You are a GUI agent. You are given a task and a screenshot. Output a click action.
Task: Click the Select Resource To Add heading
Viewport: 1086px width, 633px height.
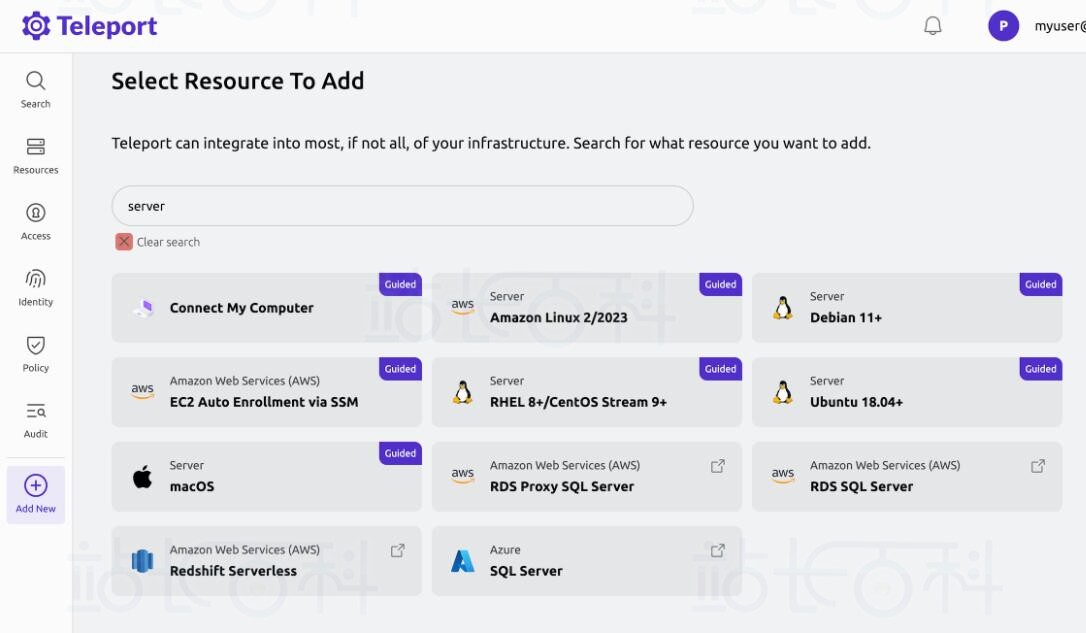pyautogui.click(x=238, y=81)
